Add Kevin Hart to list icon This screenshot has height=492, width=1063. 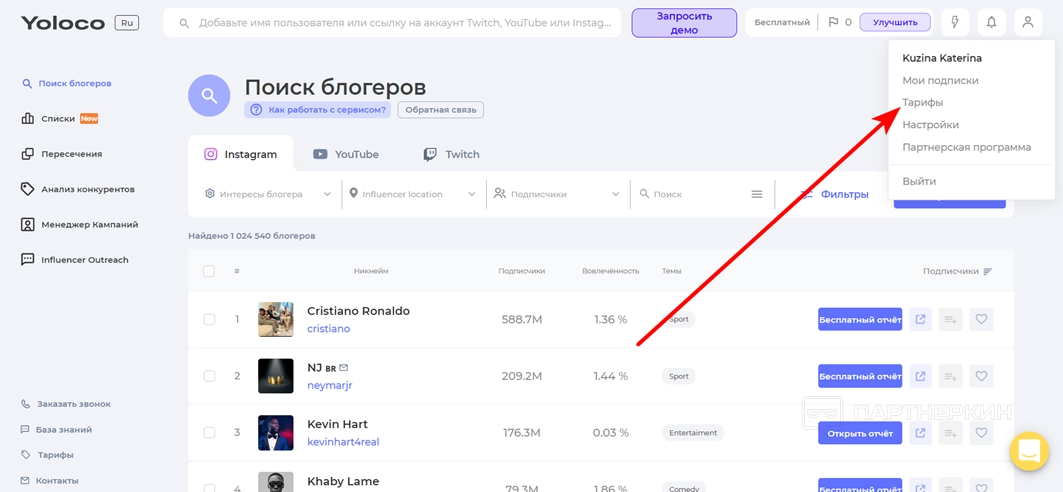(950, 433)
